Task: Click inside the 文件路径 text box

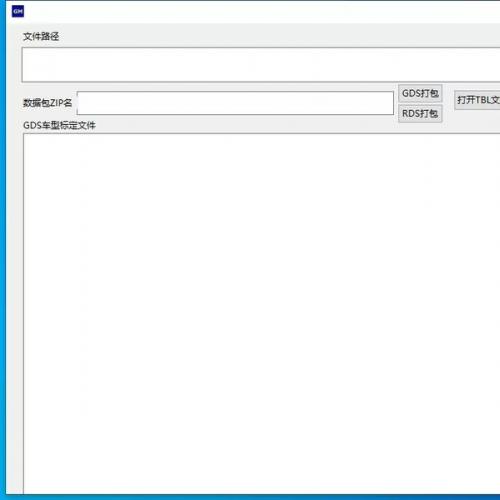Action: point(261,65)
